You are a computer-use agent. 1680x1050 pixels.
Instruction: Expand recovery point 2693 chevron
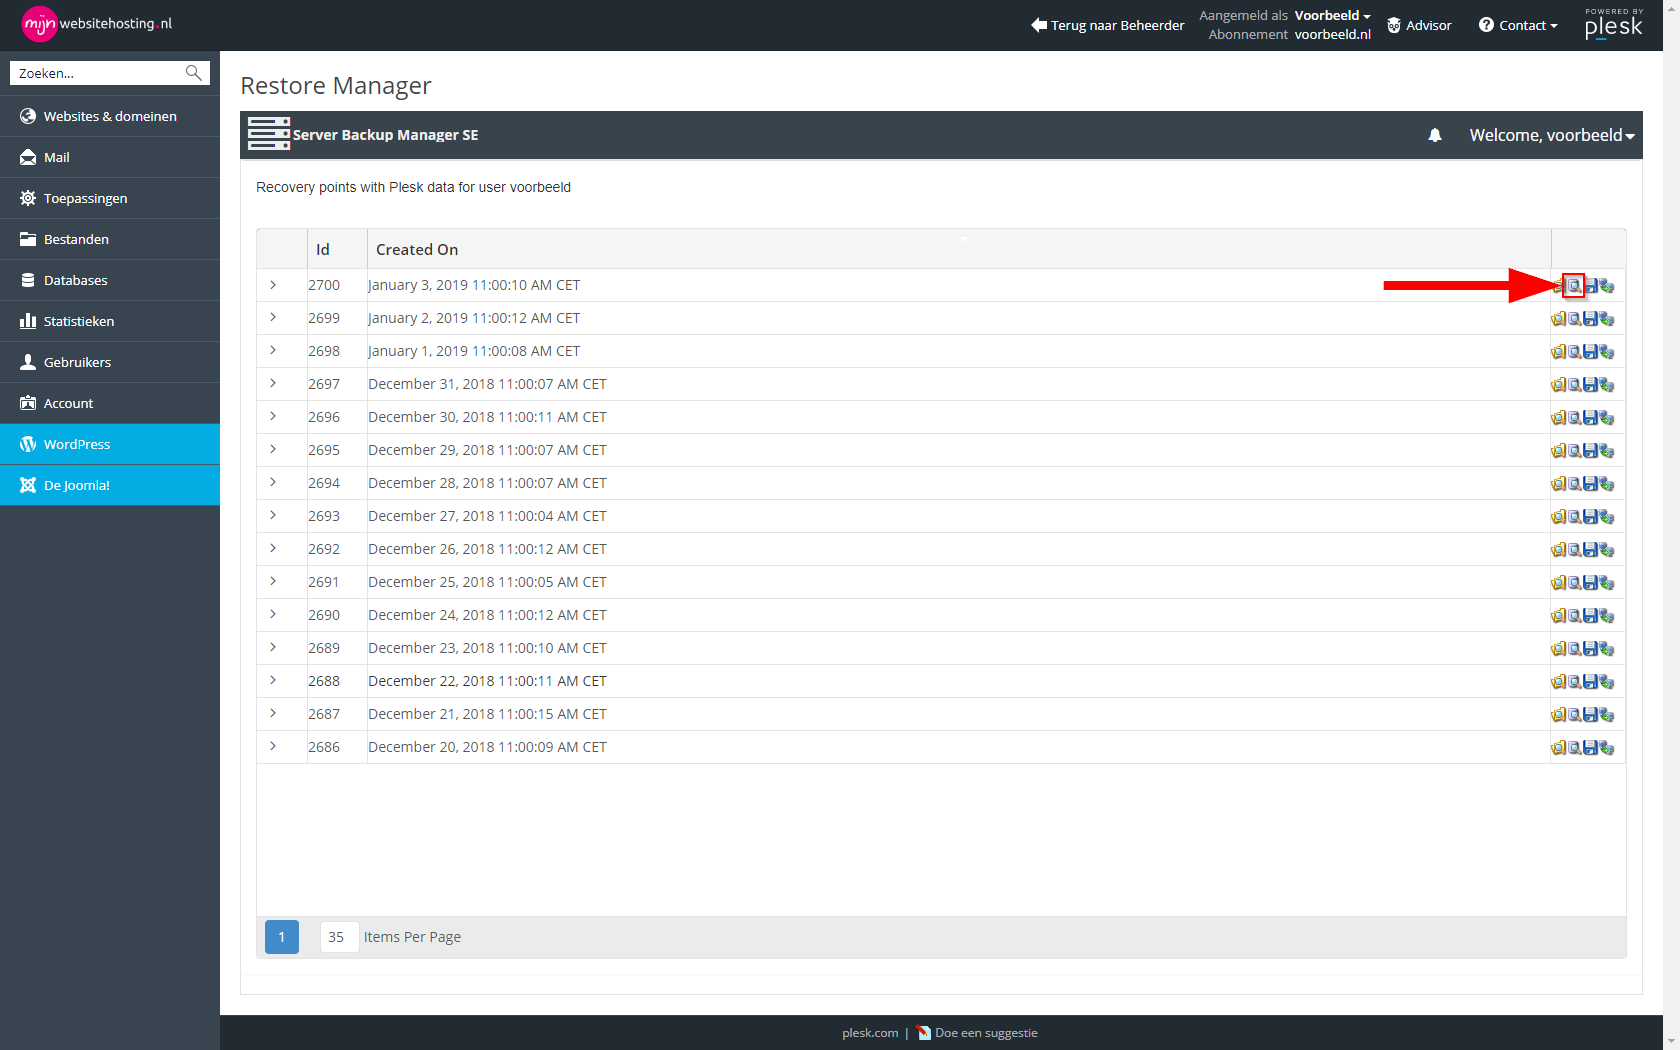273,516
